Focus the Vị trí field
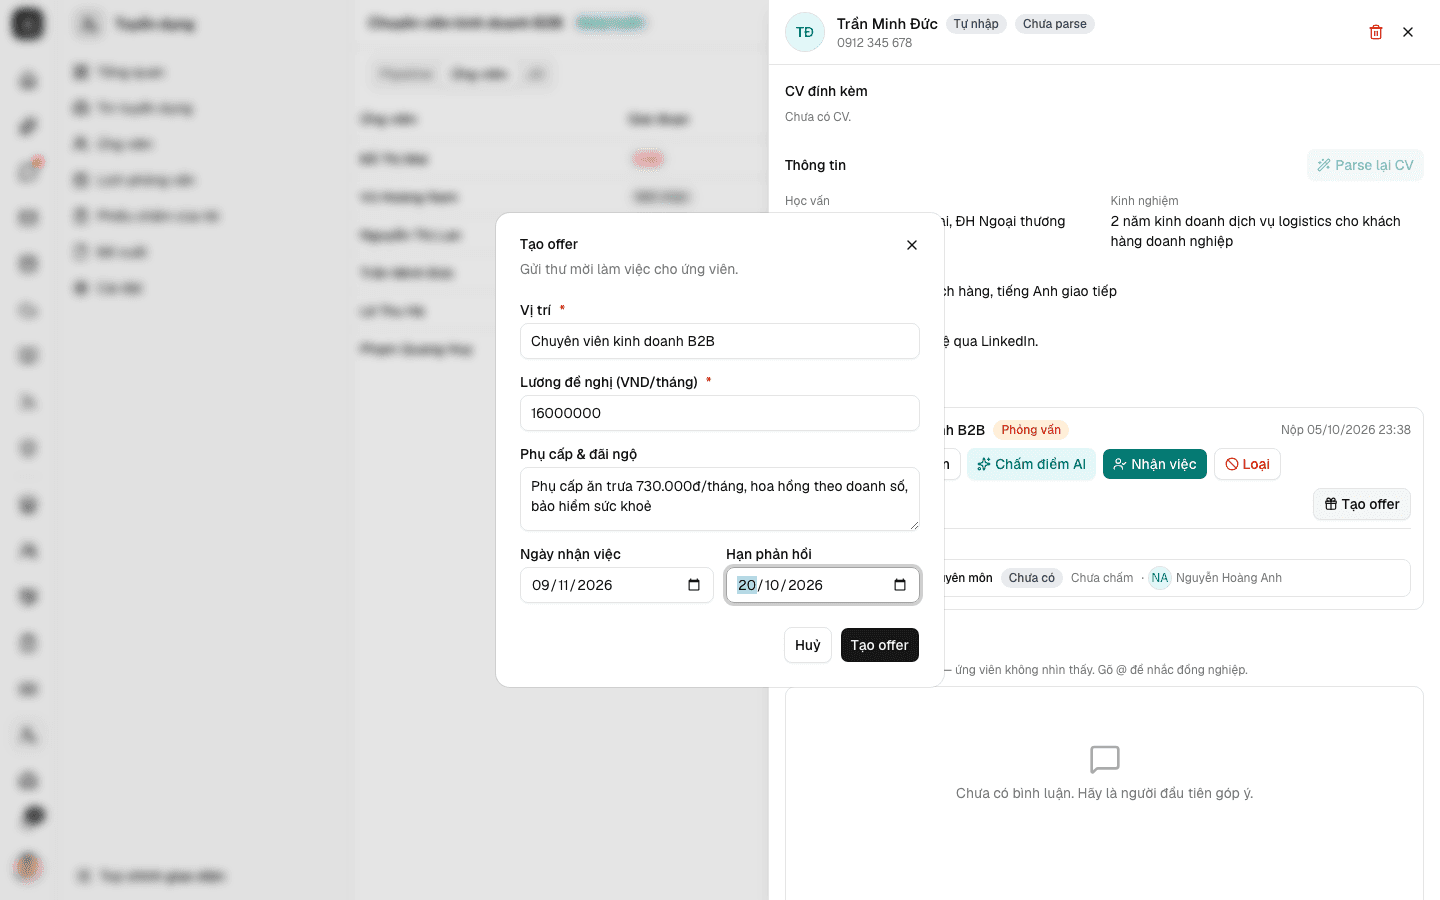Viewport: 1440px width, 900px height. click(720, 341)
